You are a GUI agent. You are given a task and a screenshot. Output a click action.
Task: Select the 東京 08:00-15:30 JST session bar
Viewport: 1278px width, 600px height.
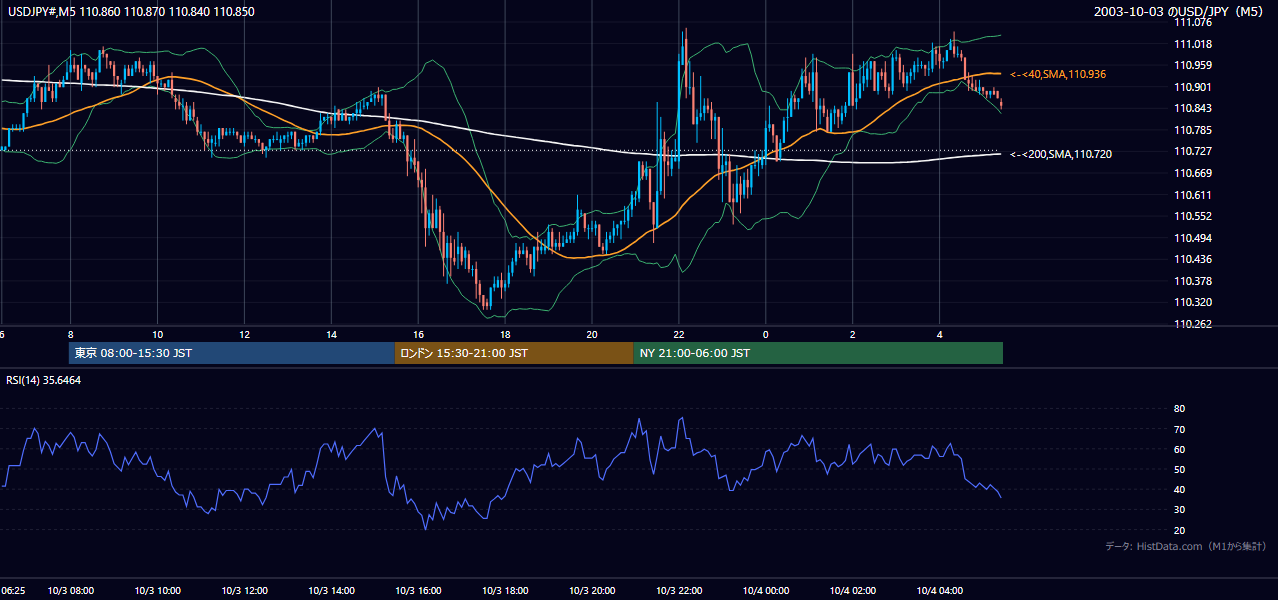[x=232, y=353]
